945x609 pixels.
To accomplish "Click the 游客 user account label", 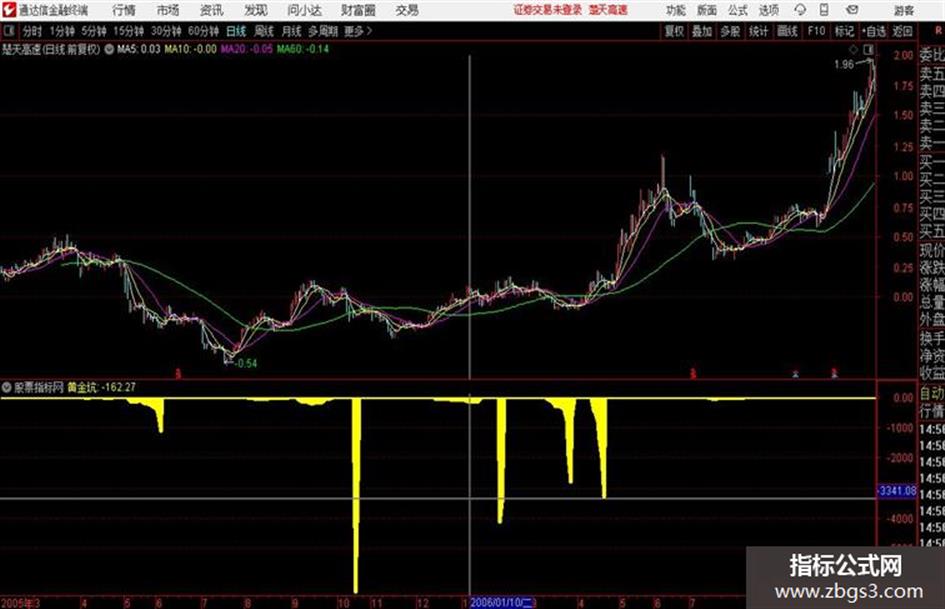I will point(903,10).
